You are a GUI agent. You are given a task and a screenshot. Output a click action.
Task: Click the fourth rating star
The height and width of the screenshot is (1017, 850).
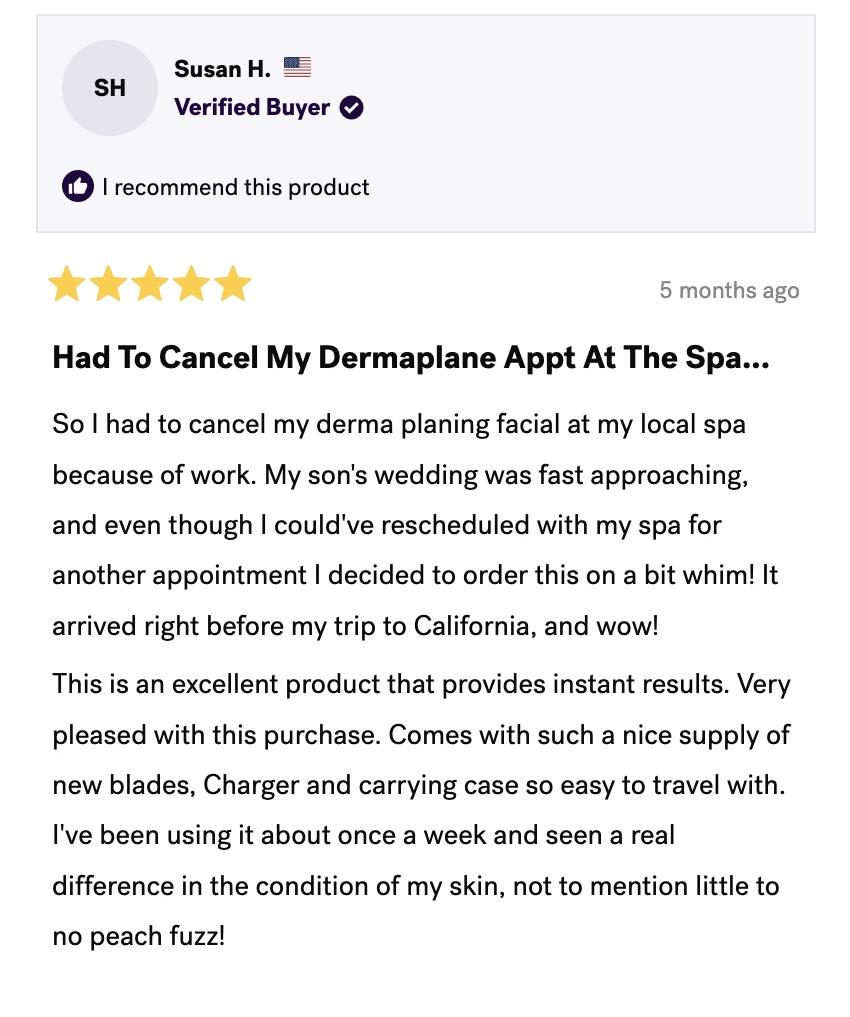pyautogui.click(x=192, y=284)
